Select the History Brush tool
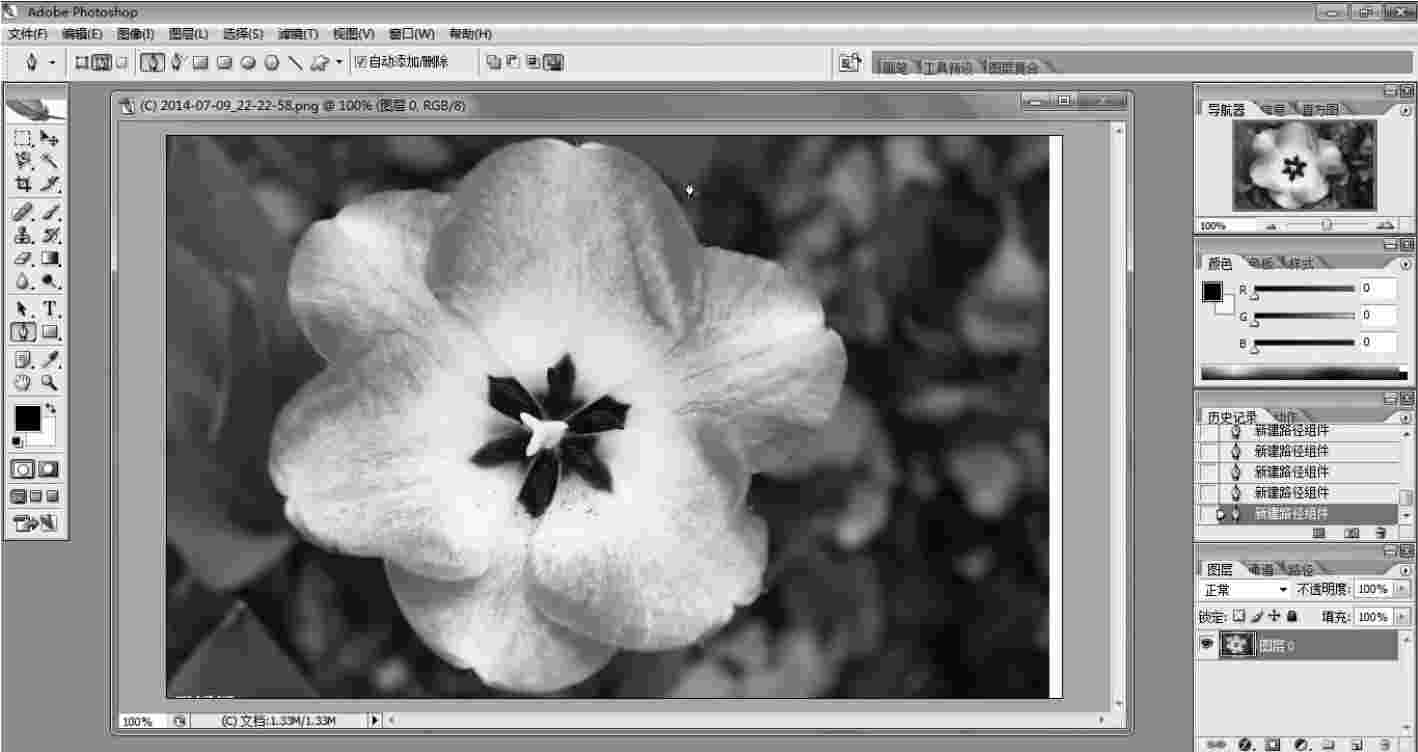The height and width of the screenshot is (752, 1418). click(x=50, y=236)
